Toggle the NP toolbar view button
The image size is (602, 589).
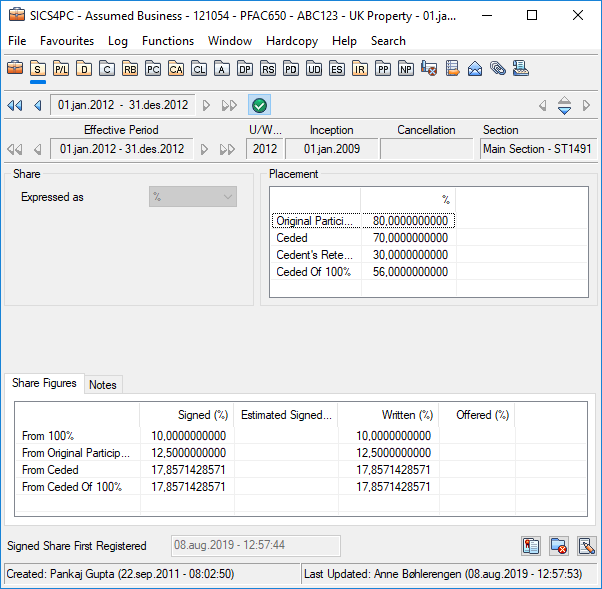tap(406, 69)
